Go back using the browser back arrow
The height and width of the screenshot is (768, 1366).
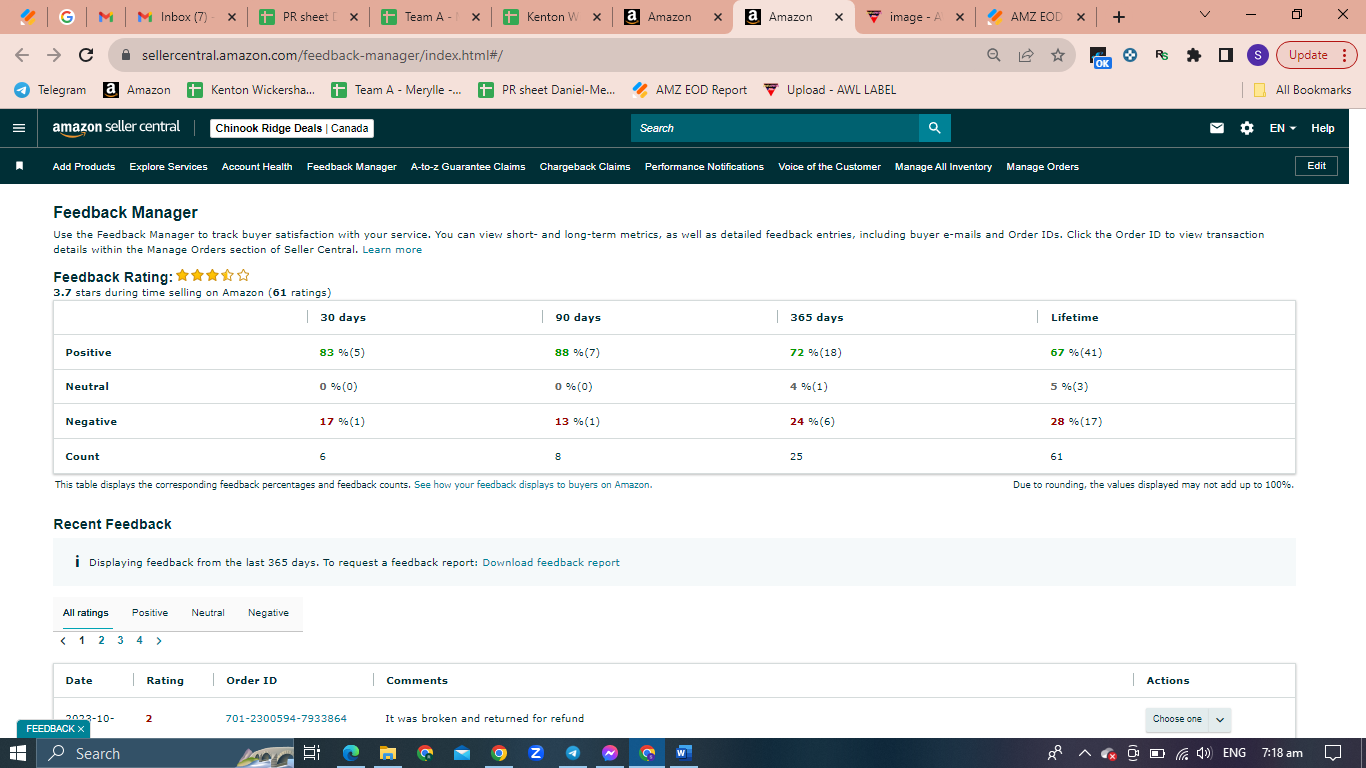pos(22,56)
